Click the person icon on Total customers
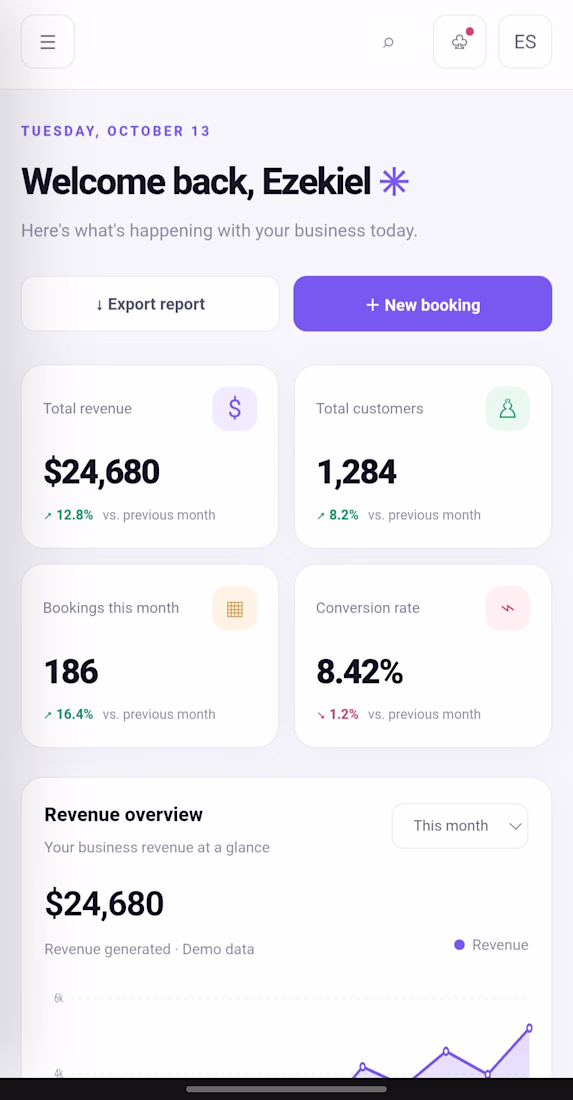 pos(508,408)
